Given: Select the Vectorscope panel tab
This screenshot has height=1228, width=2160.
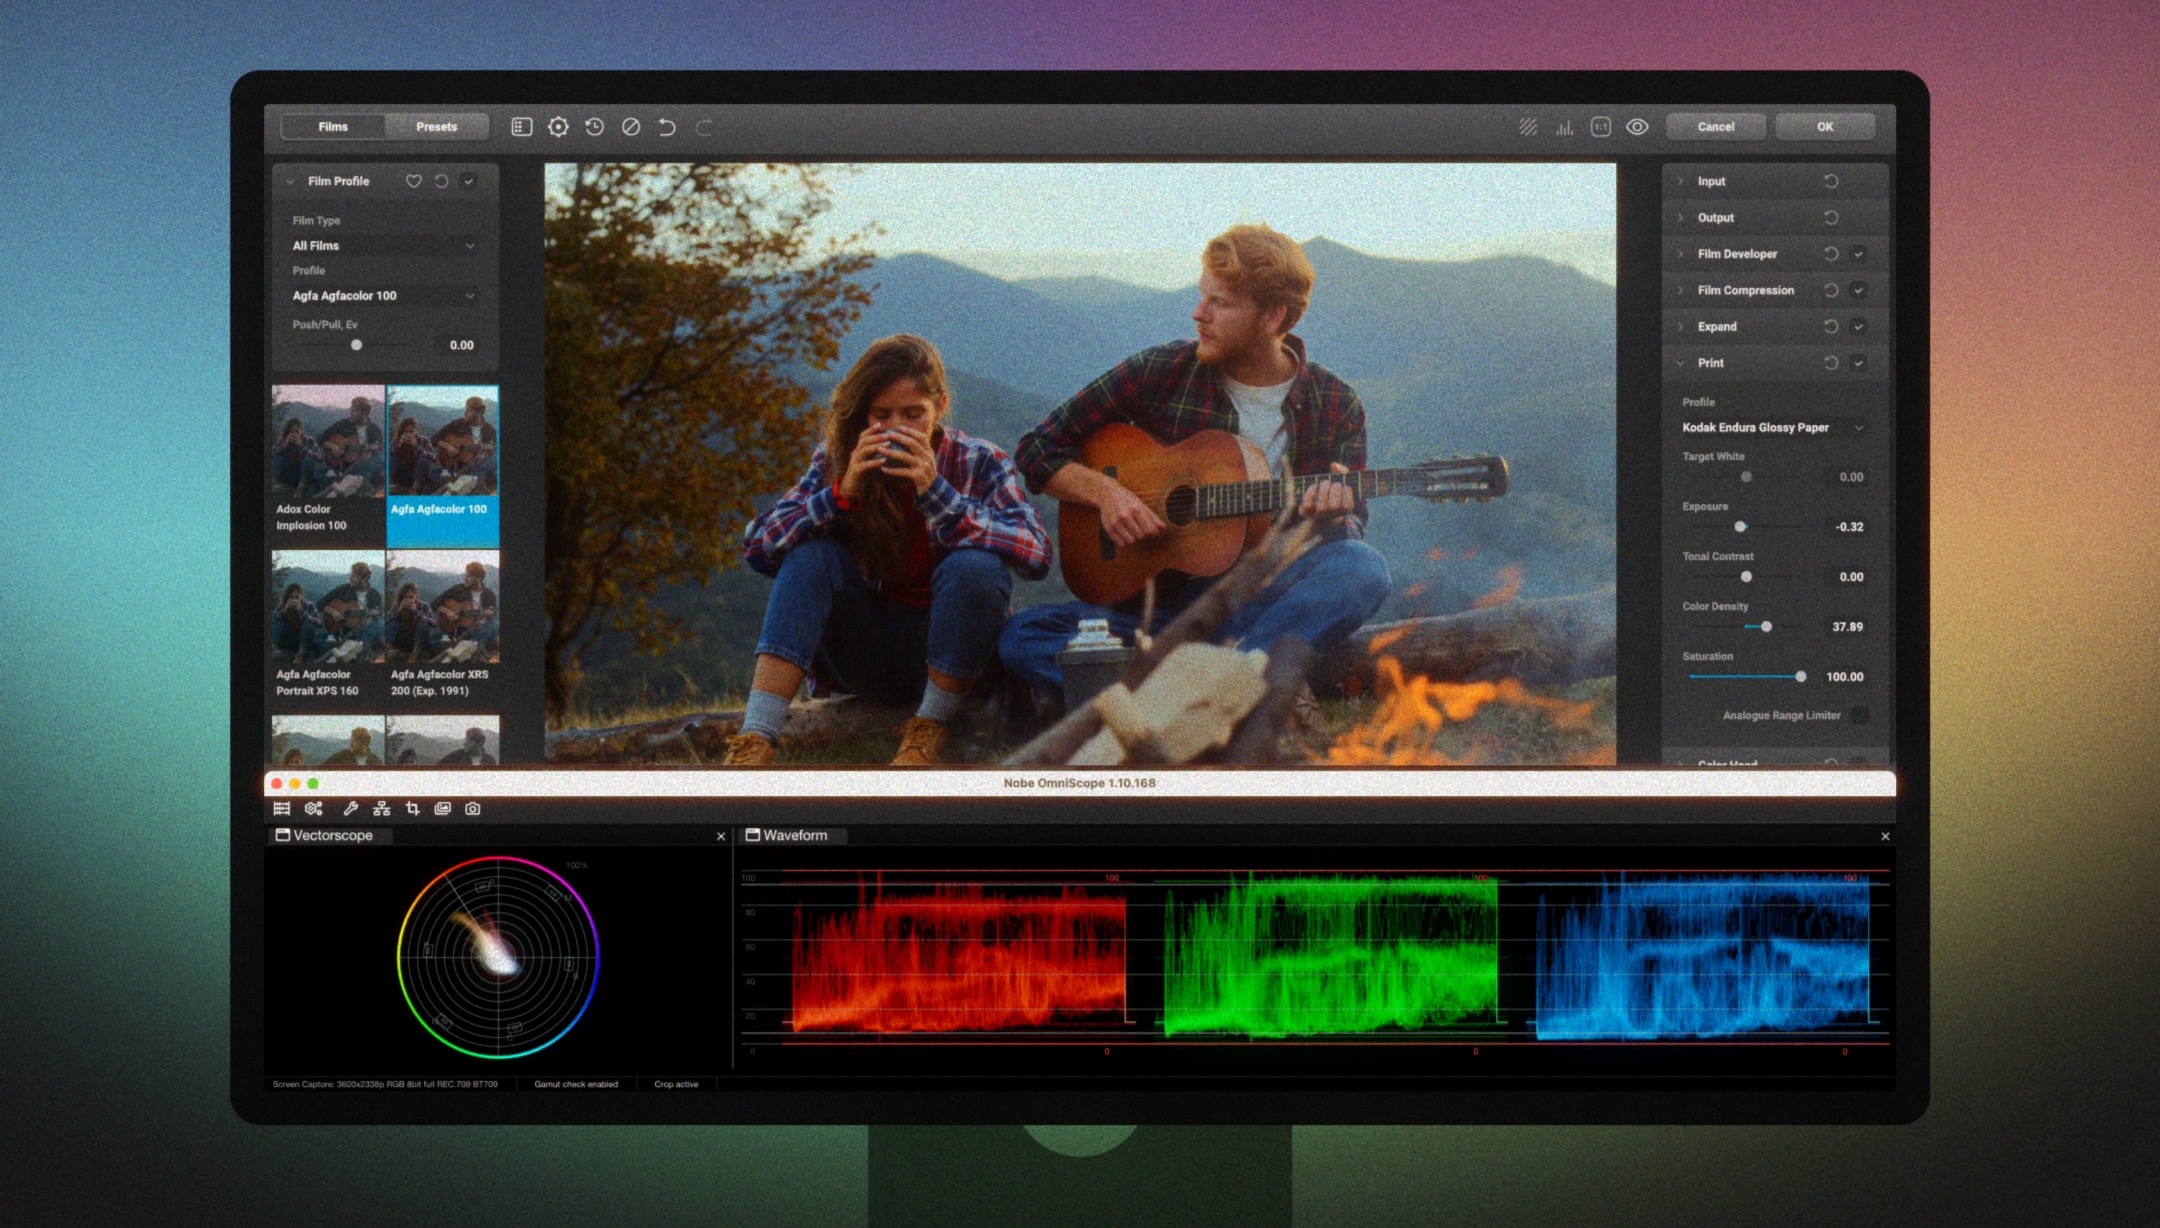Looking at the screenshot, I should 332,836.
